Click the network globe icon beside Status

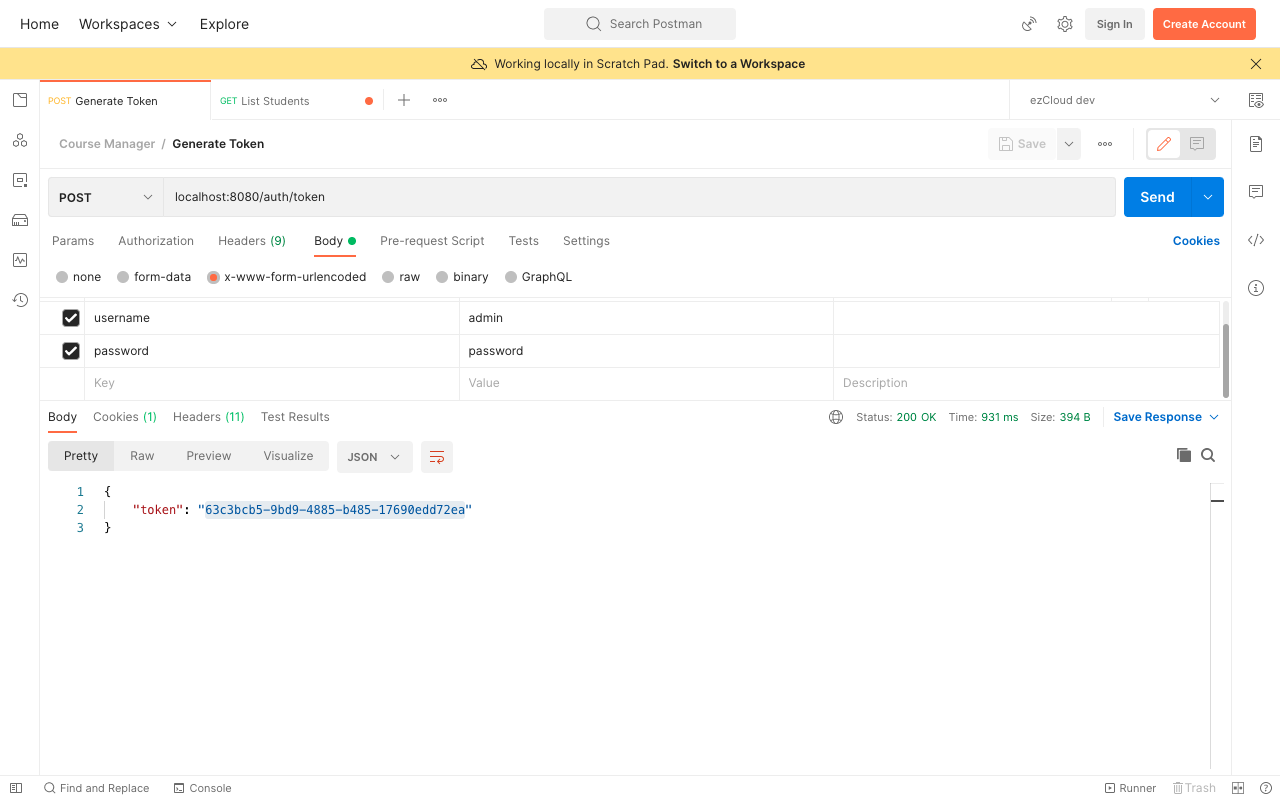836,417
